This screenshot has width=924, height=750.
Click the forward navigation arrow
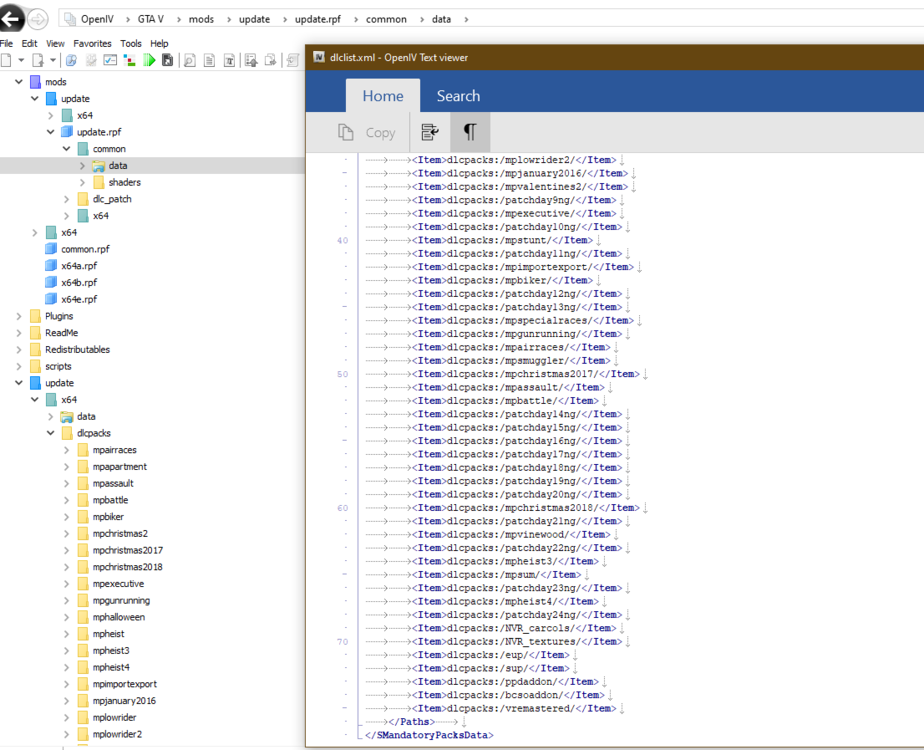38,19
